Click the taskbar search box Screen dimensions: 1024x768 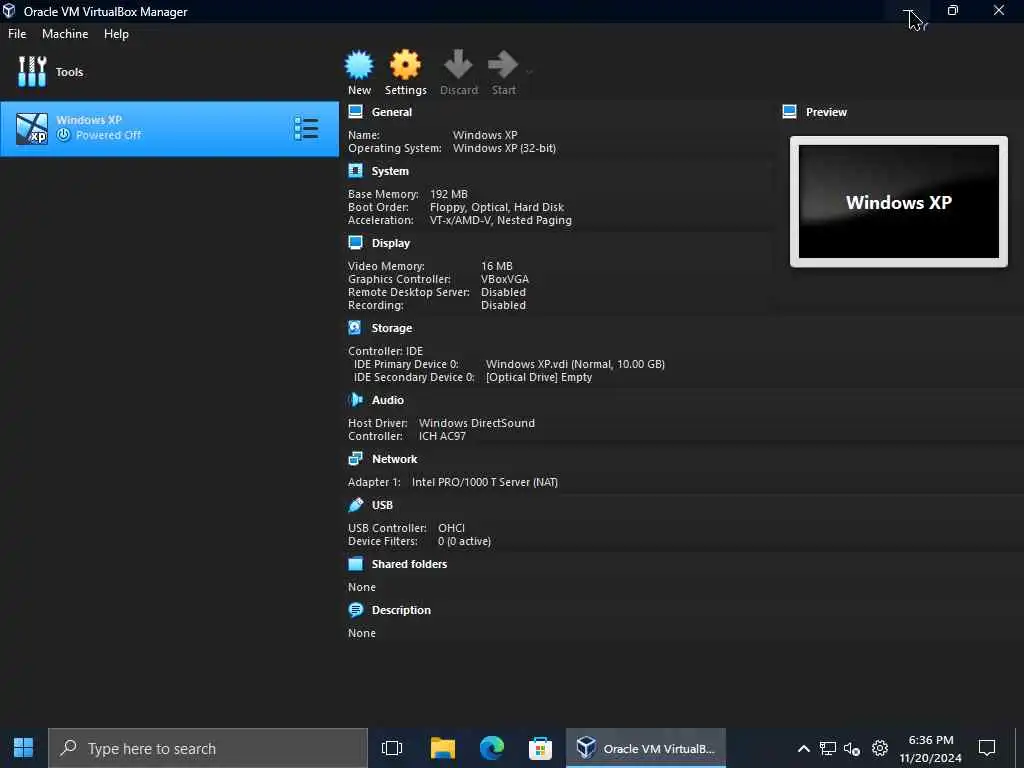[x=208, y=748]
